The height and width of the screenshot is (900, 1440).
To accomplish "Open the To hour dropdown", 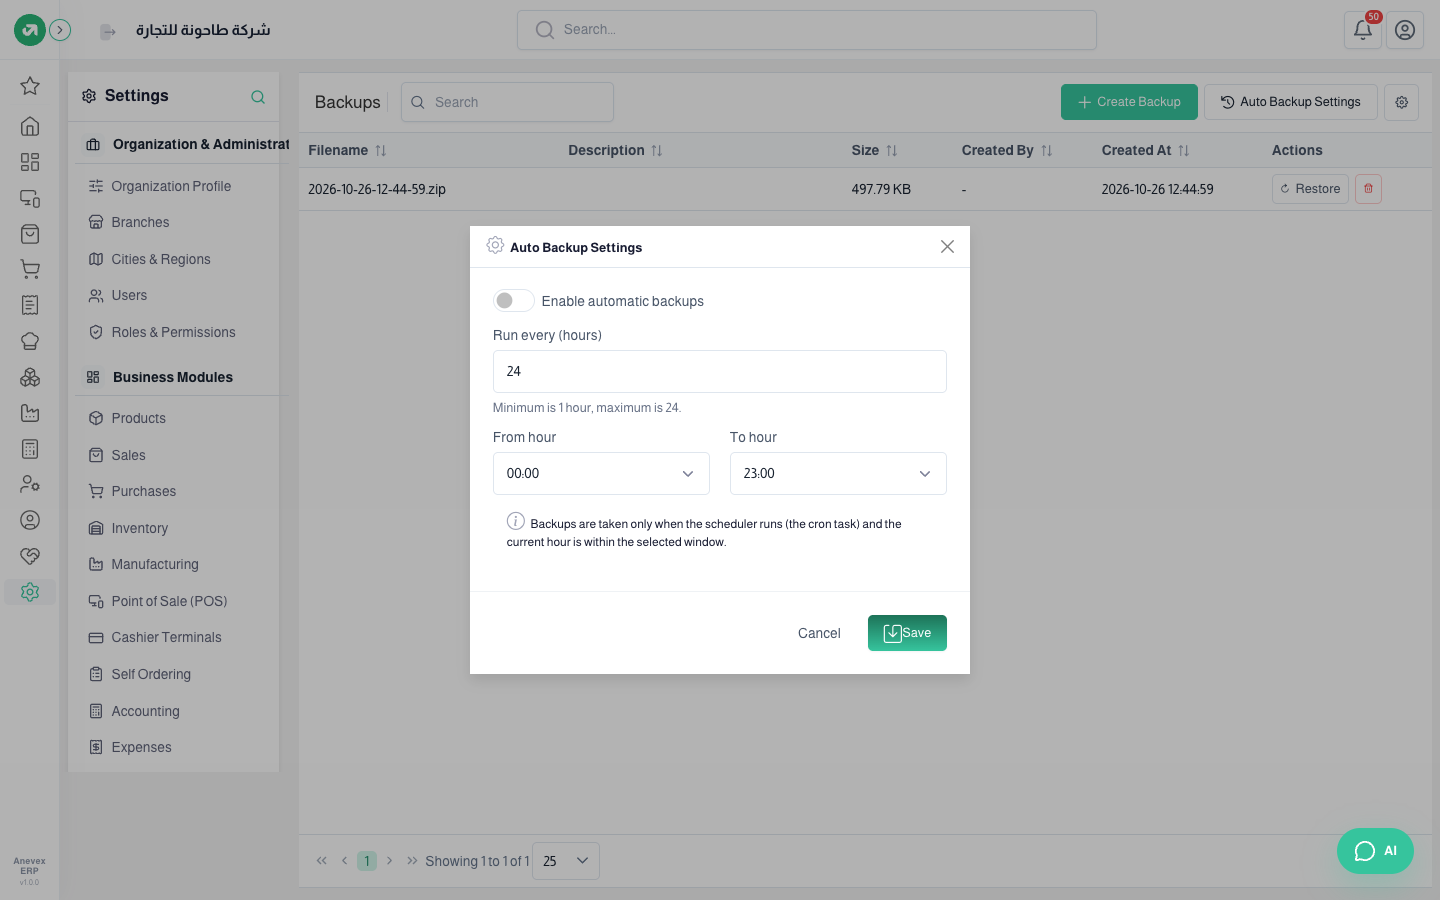I will (838, 474).
